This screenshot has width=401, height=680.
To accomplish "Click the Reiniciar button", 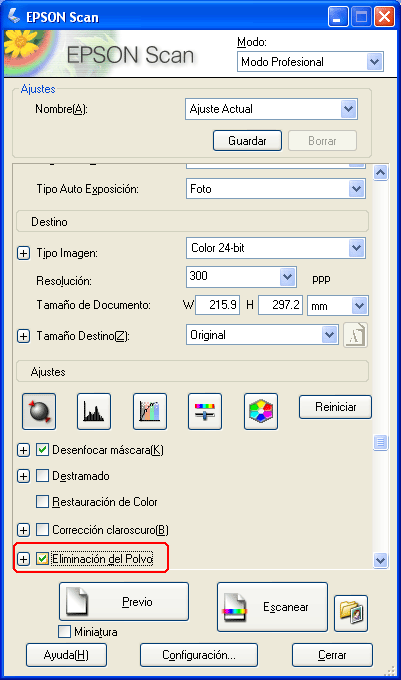I will click(x=335, y=407).
